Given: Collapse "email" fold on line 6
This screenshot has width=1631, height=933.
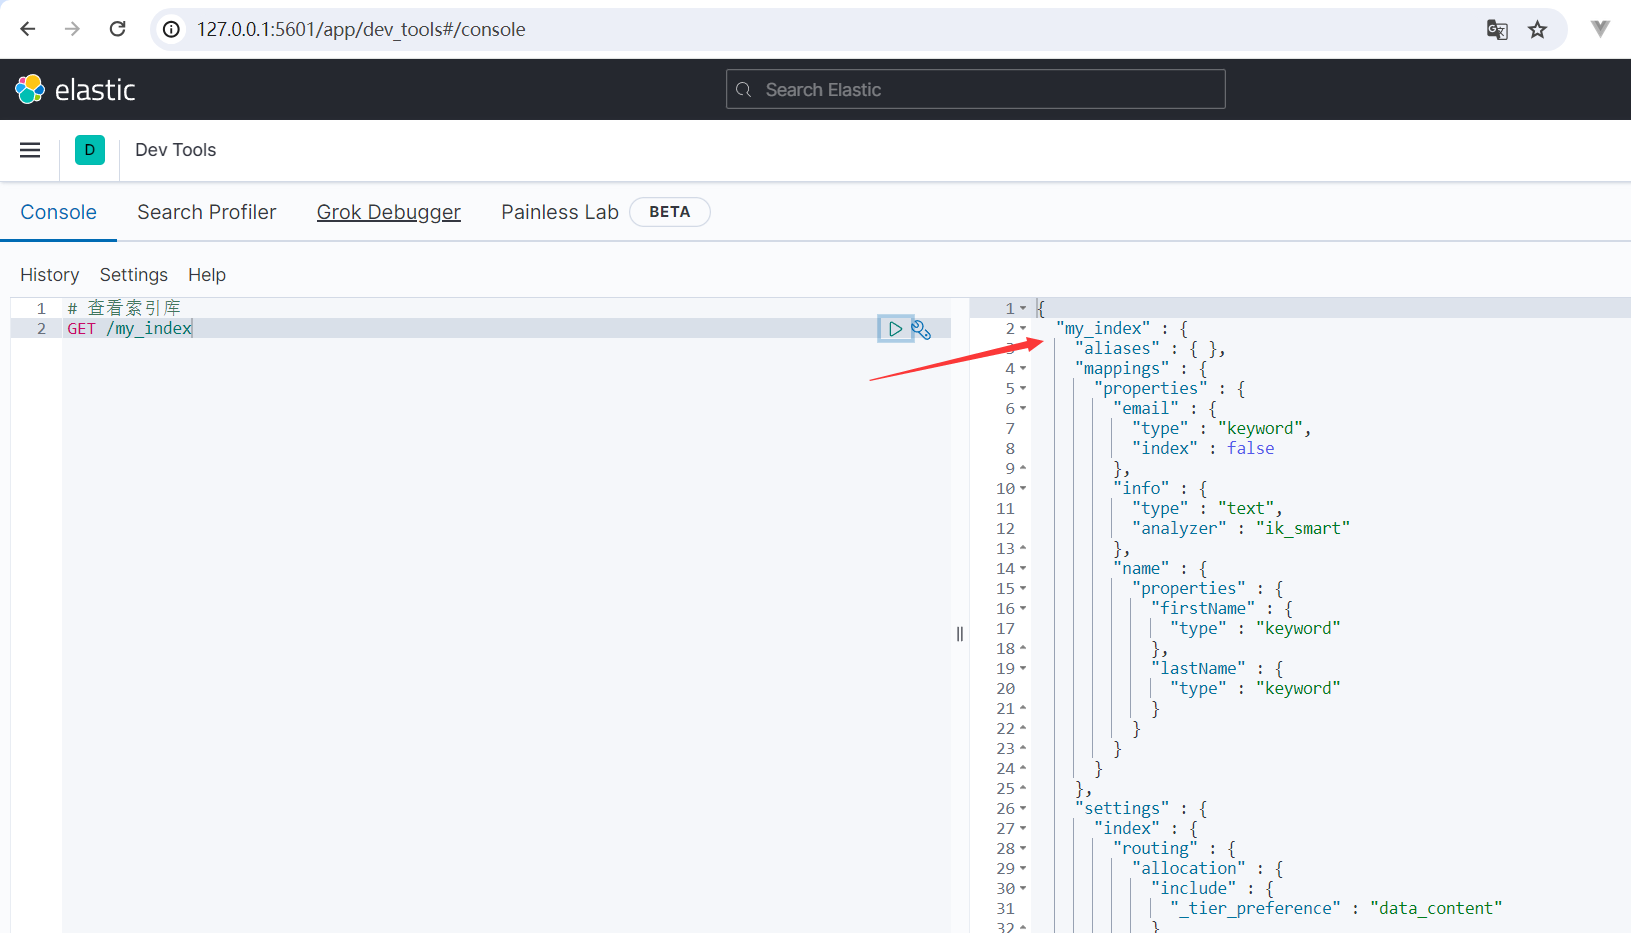Looking at the screenshot, I should (1023, 409).
